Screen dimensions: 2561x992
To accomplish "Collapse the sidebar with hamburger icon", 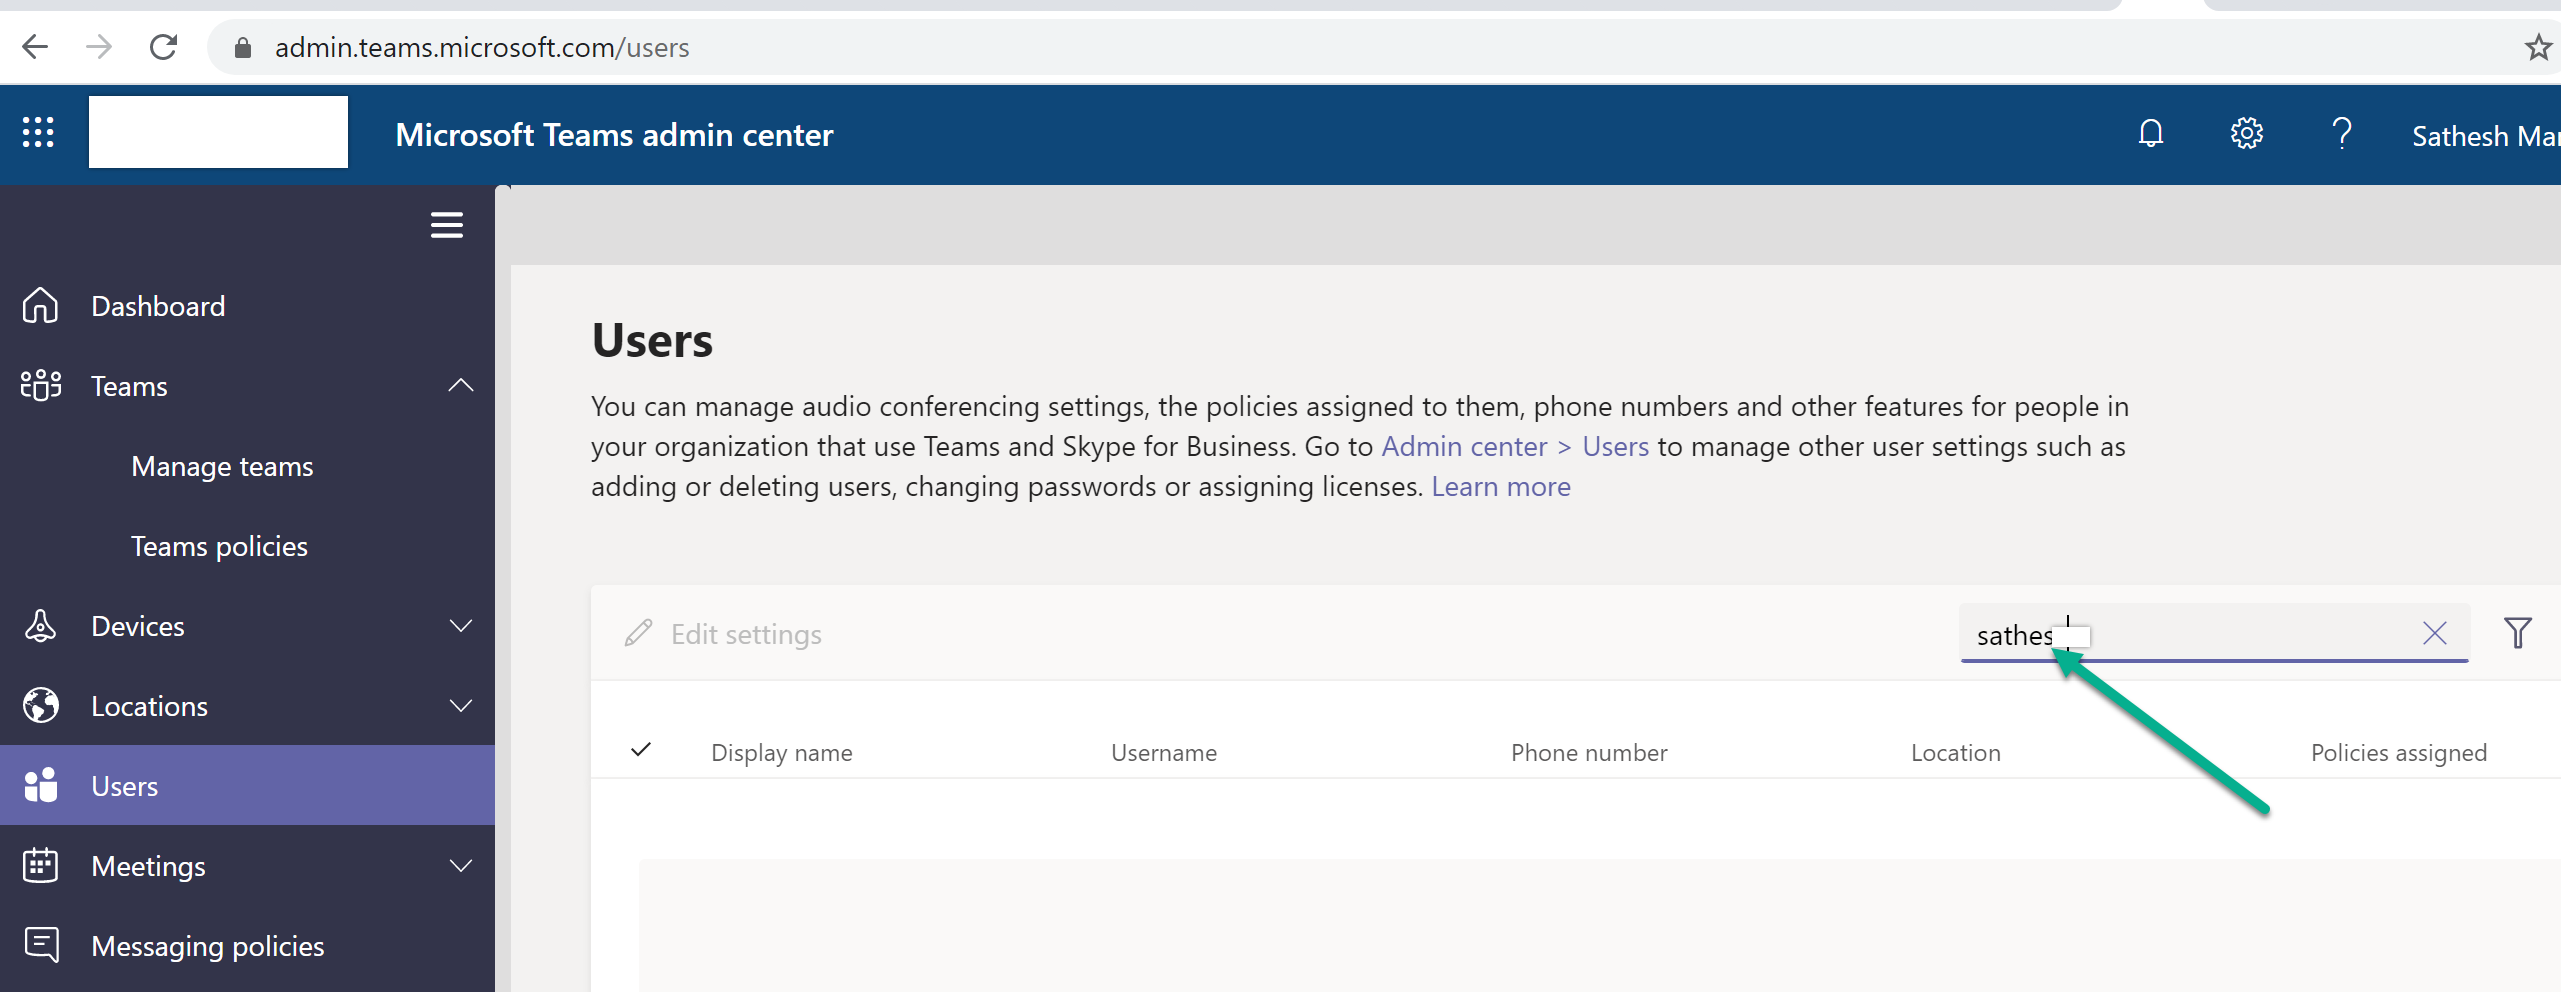I will click(x=447, y=225).
